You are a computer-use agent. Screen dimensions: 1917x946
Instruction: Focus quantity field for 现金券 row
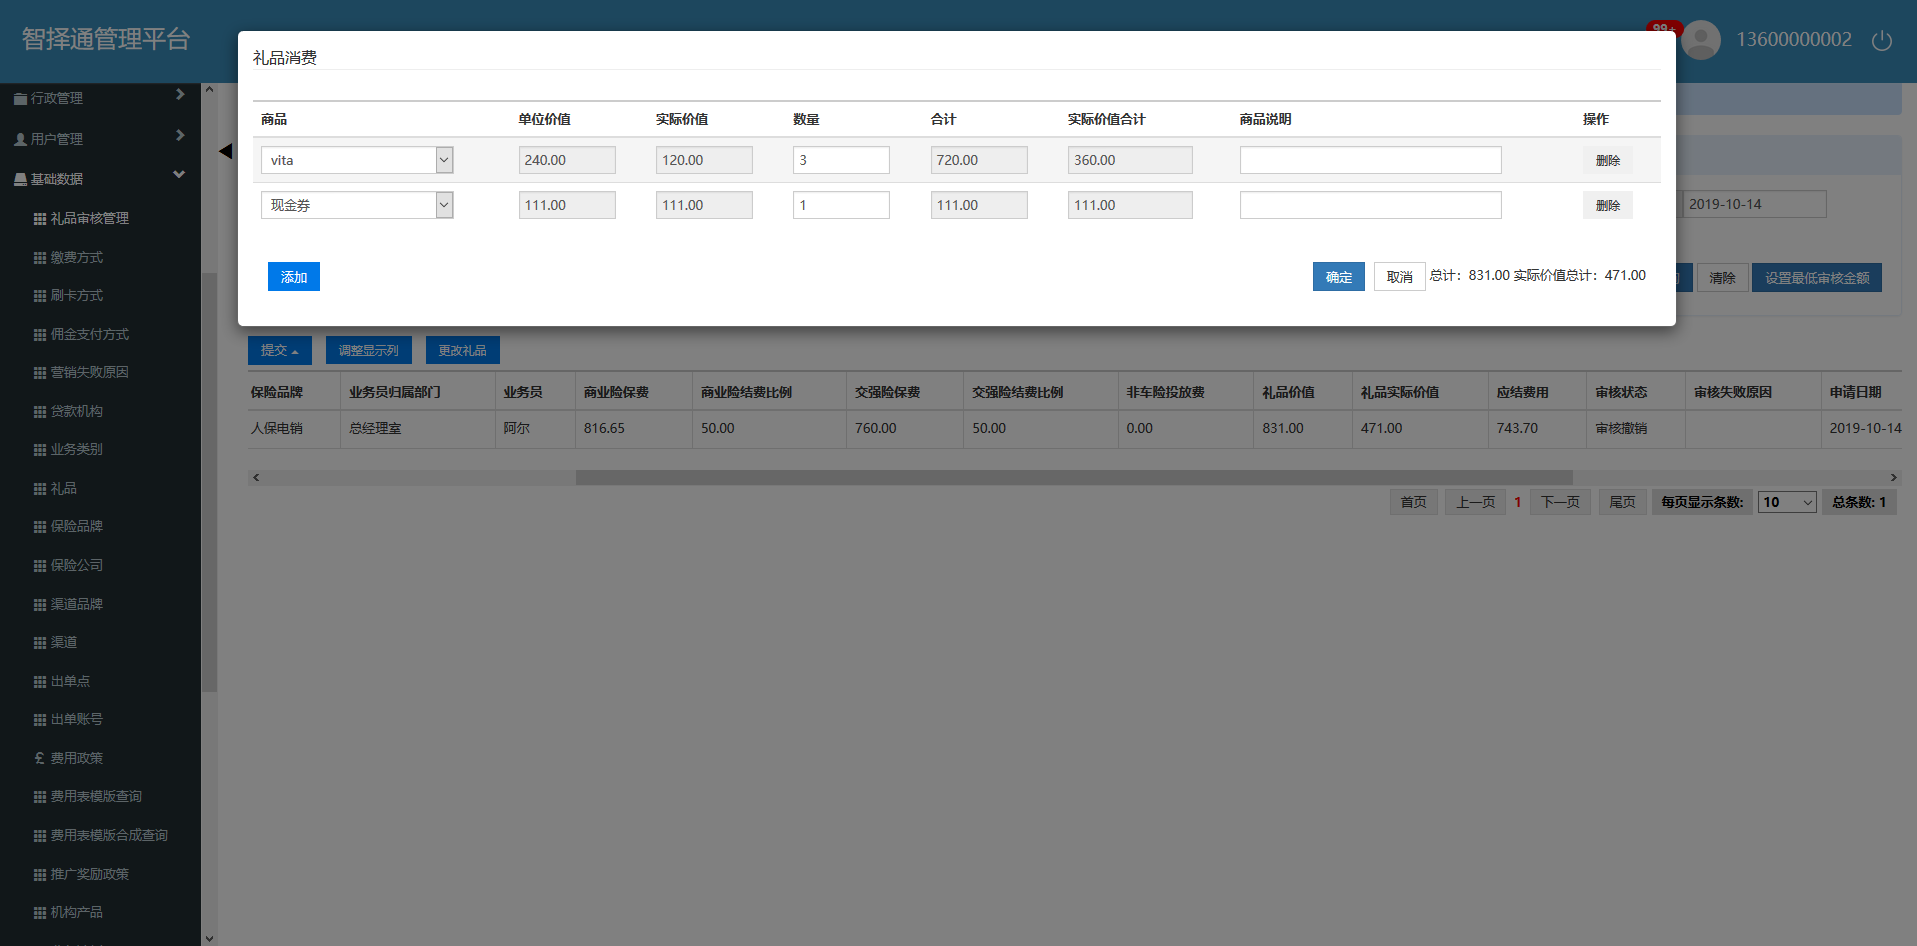[x=841, y=205]
